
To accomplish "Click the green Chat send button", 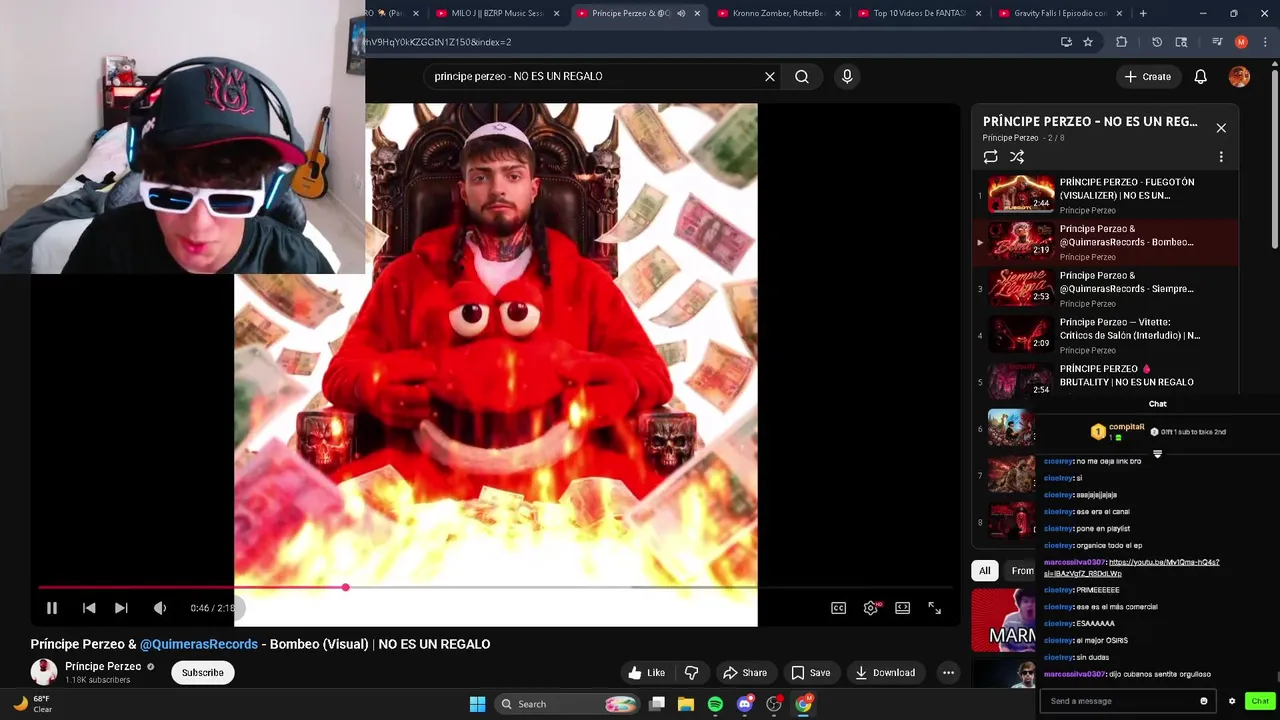I will (x=1260, y=701).
